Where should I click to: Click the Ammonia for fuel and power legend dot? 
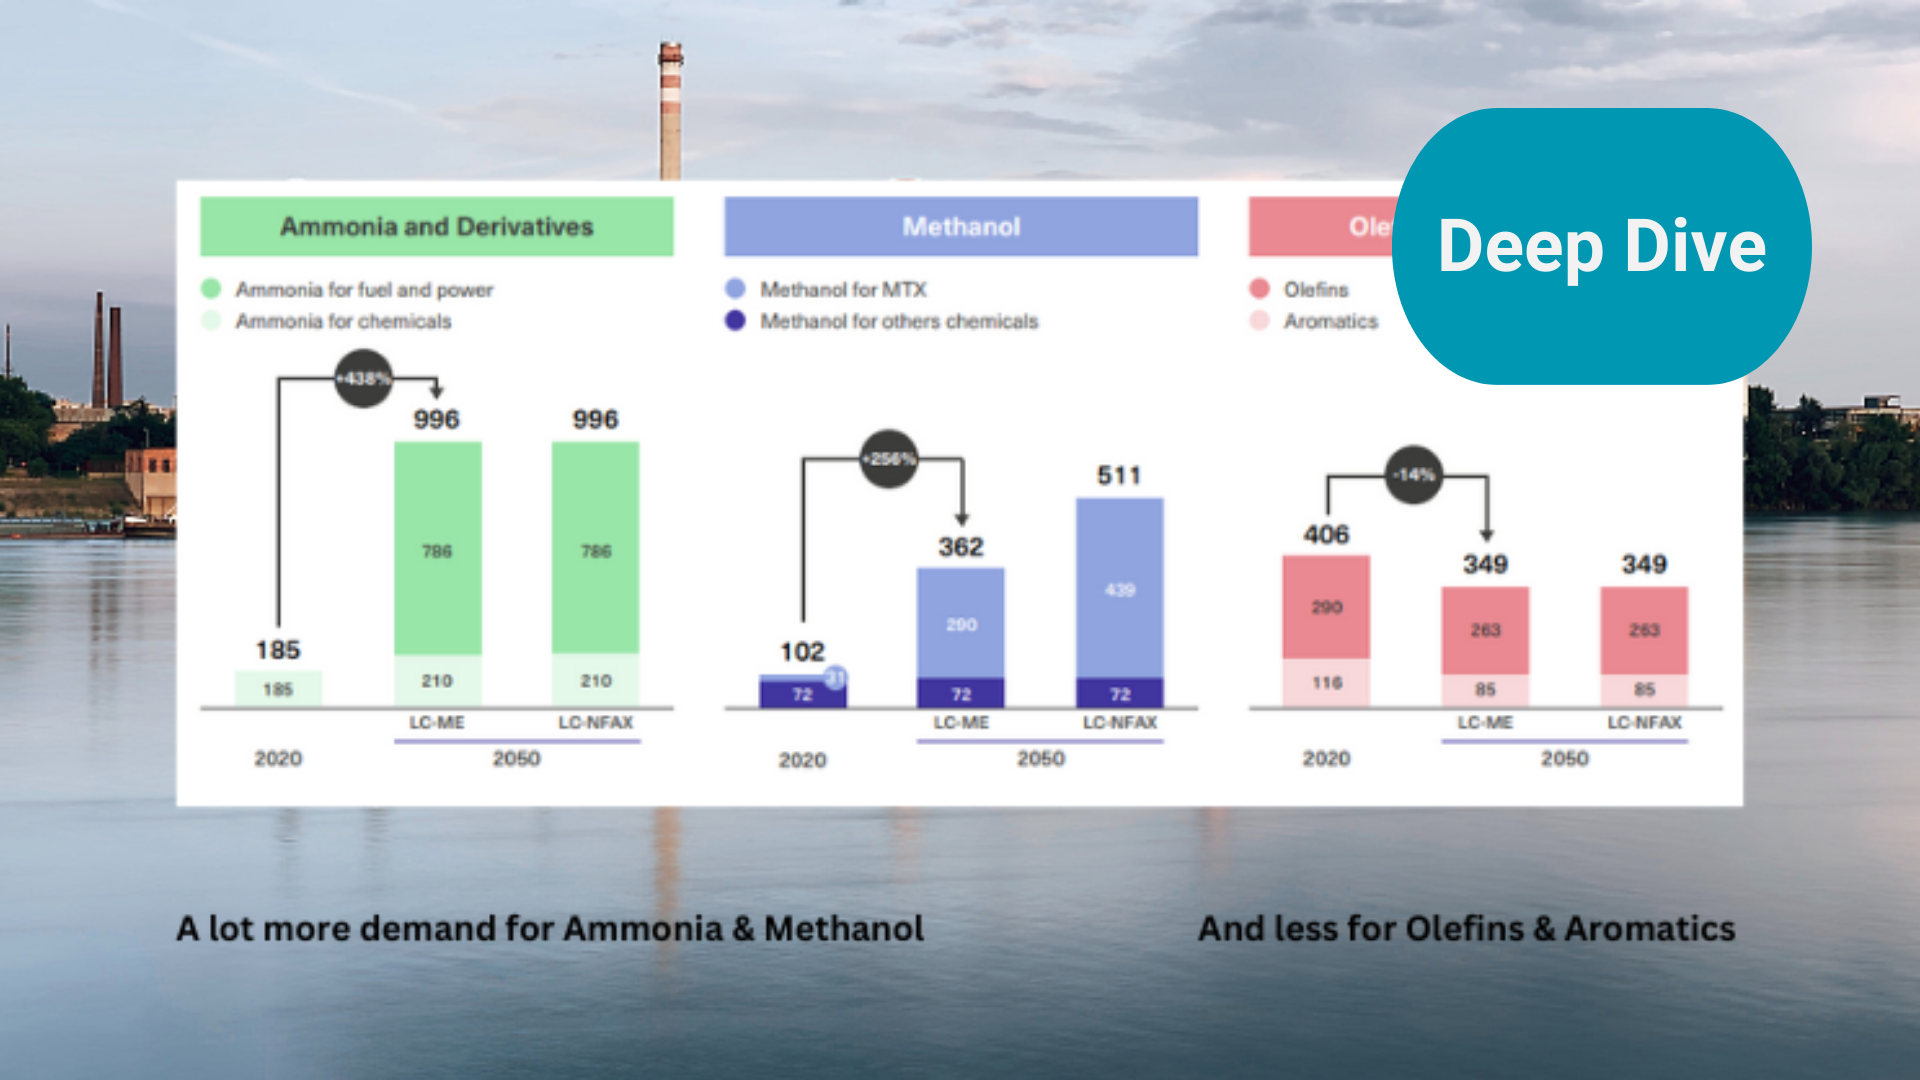pyautogui.click(x=211, y=289)
